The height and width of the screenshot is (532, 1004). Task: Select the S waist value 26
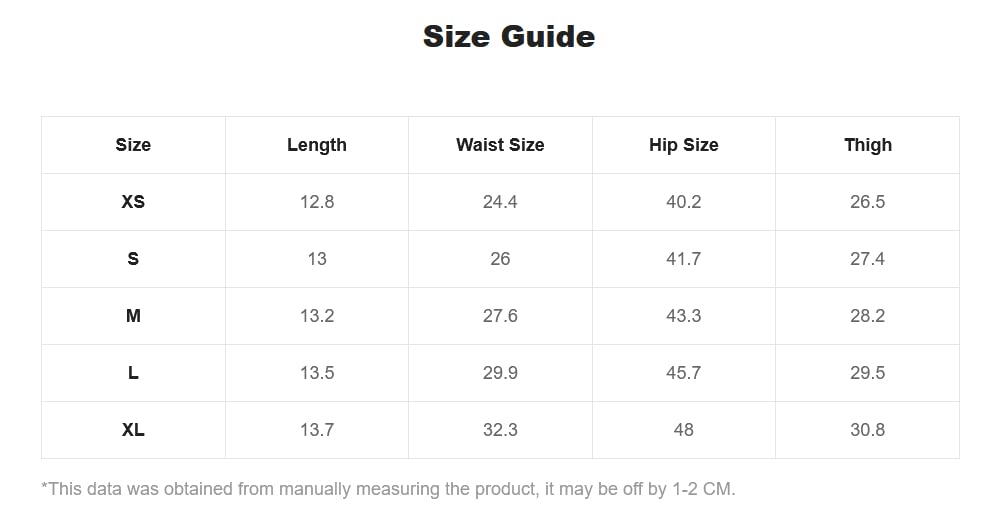(x=500, y=259)
